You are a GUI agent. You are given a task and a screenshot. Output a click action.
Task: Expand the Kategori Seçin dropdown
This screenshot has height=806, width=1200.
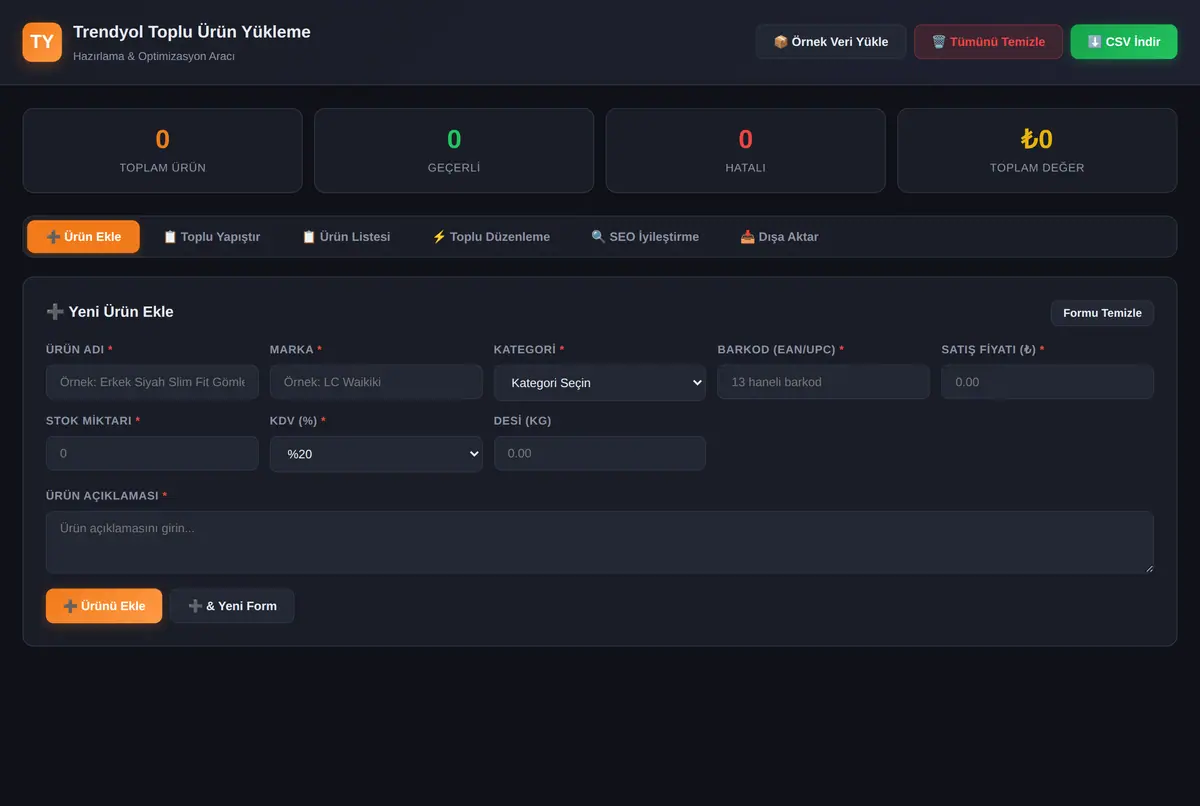coord(600,383)
